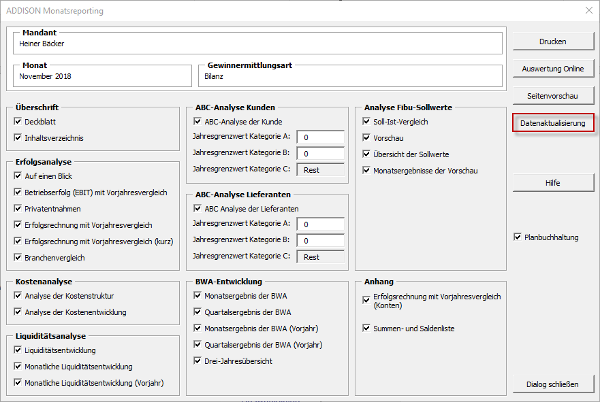Toggle Analyse der Kostenstruktur
The width and height of the screenshot is (600, 402).
(18, 296)
